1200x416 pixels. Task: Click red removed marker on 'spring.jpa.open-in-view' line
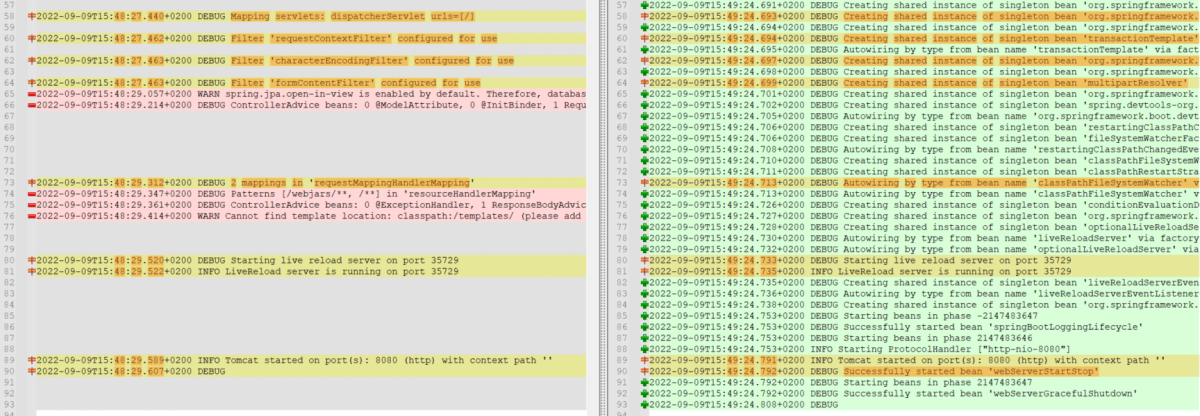click(x=33, y=93)
